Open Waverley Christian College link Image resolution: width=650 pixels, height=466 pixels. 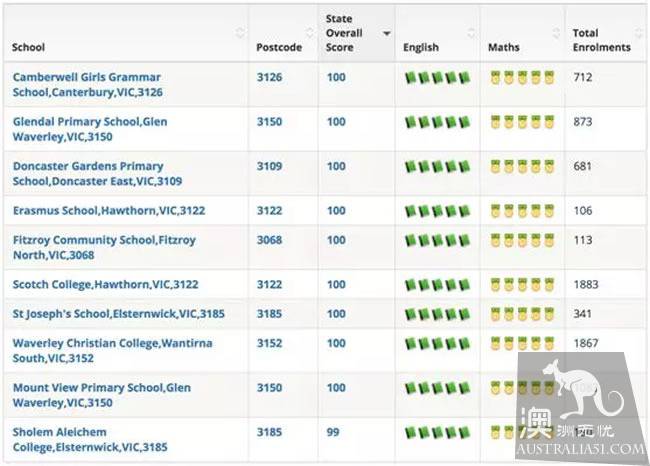(112, 350)
